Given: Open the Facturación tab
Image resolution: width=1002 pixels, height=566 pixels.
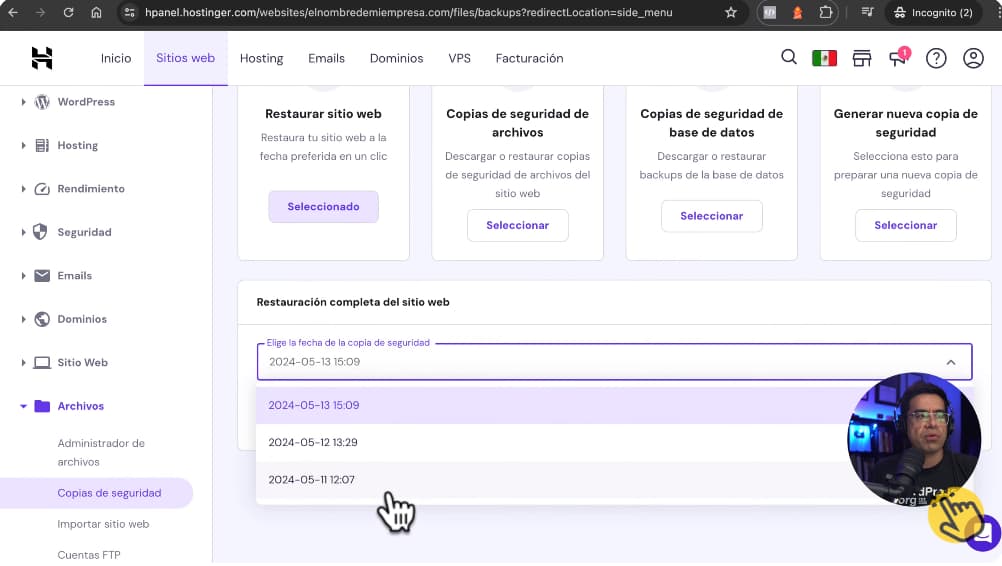Looking at the screenshot, I should [529, 58].
